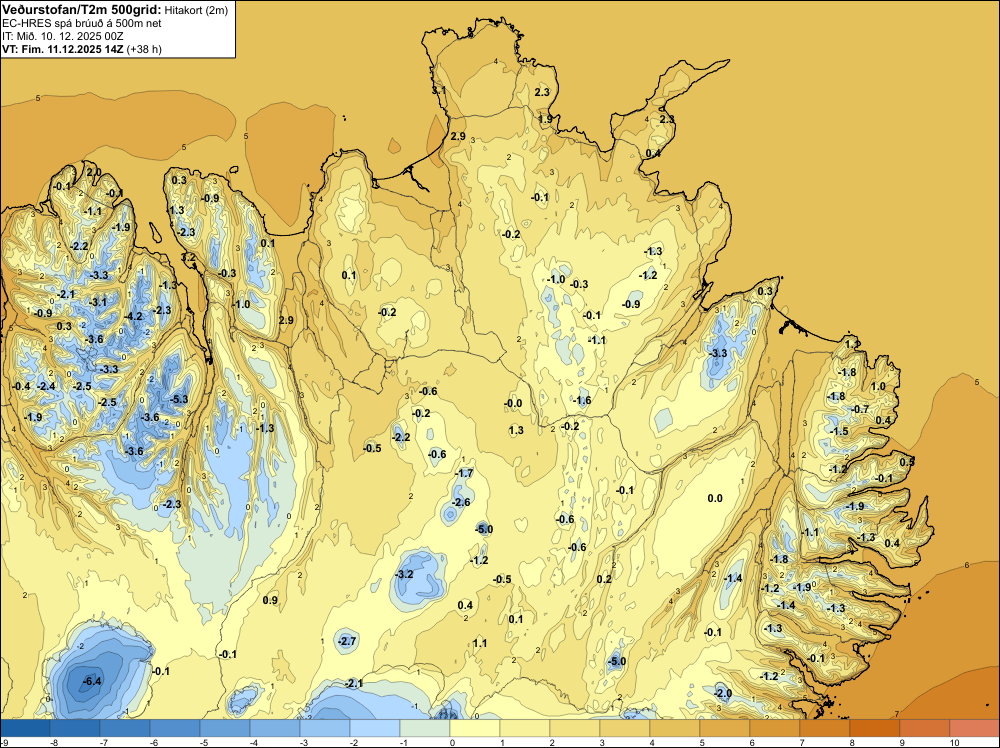Select the "EC-HRES spá brúuð á 500m net" line
1000x748 pixels.
pos(82,24)
